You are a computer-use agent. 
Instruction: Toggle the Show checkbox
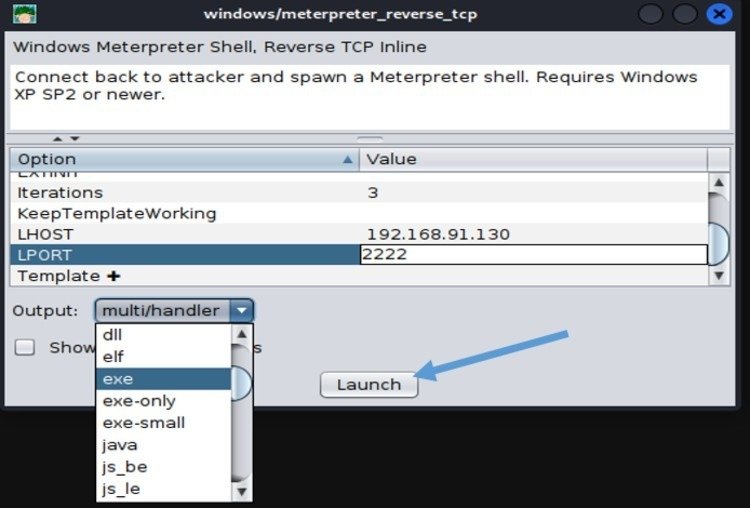tap(24, 347)
